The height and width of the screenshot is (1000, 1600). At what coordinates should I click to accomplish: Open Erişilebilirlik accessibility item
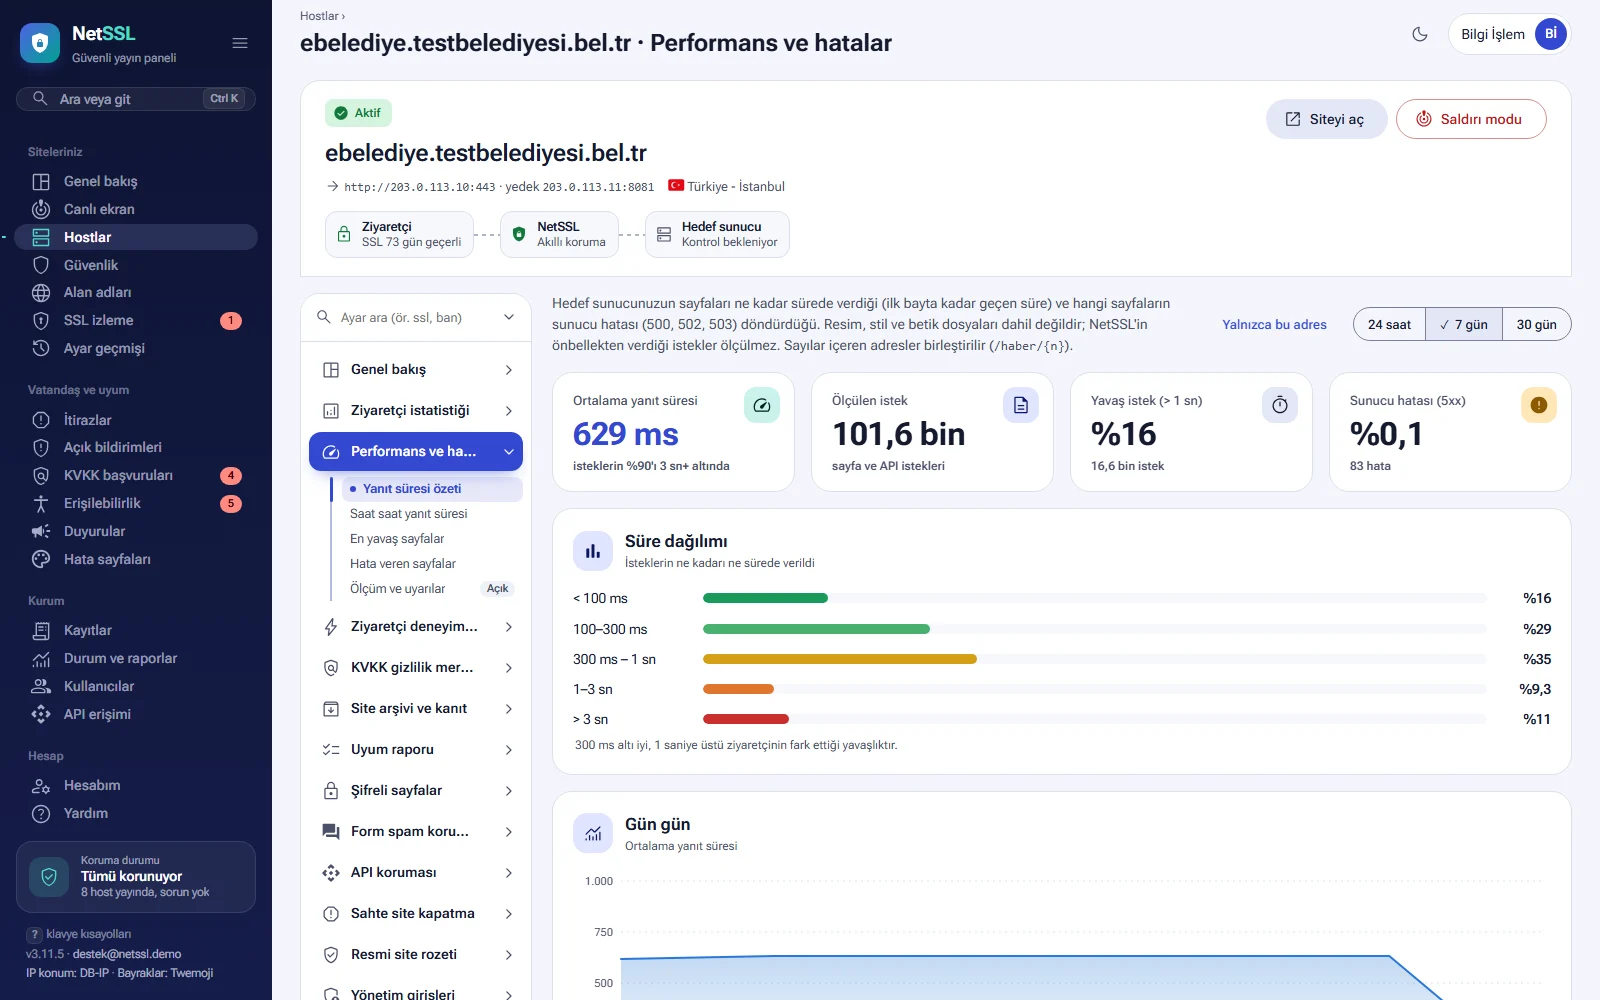point(135,503)
